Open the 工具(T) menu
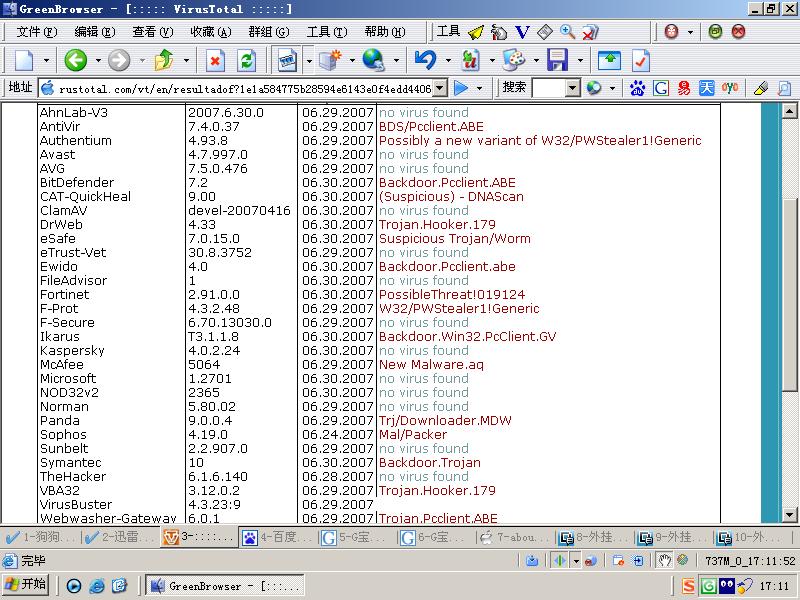This screenshot has width=800, height=600. (327, 32)
